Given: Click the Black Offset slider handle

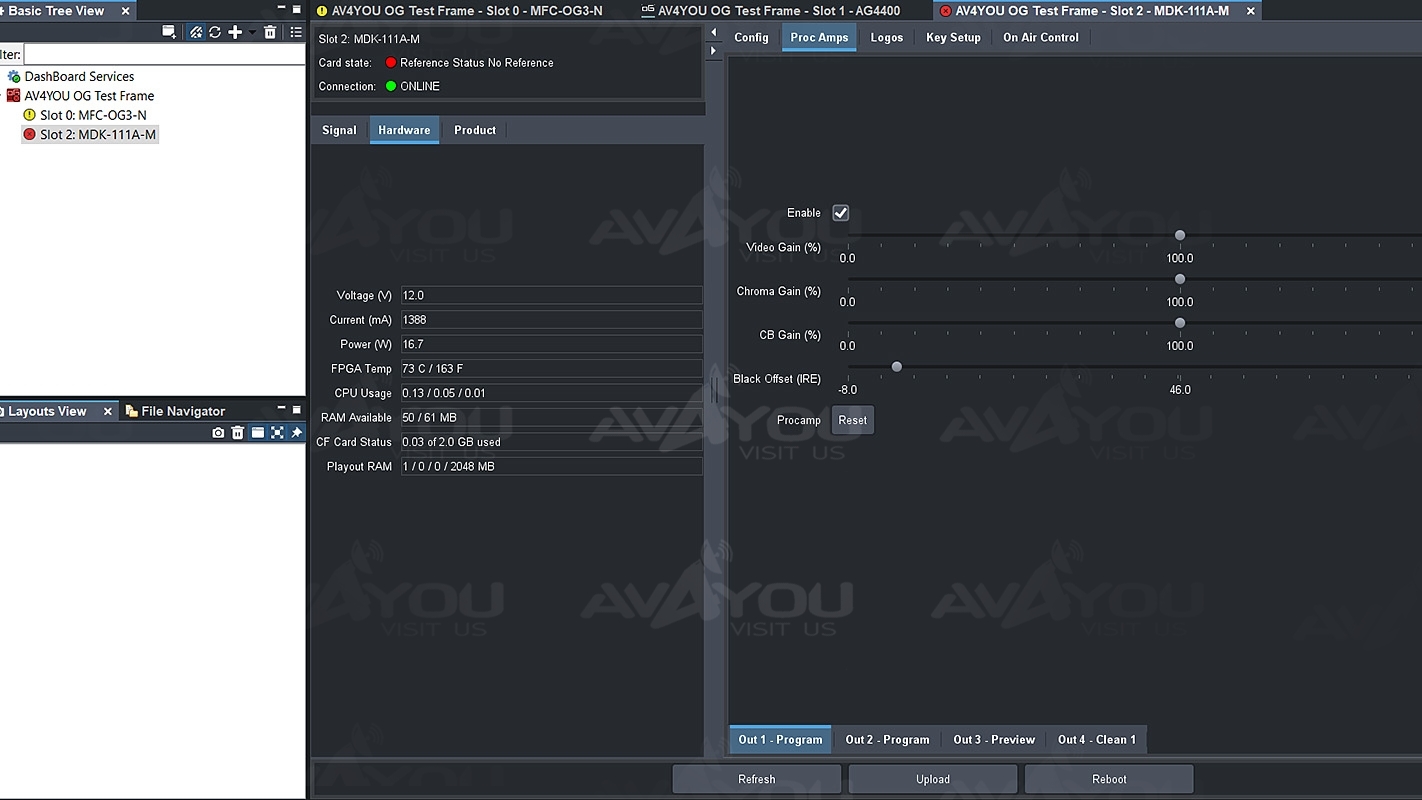Looking at the screenshot, I should point(897,367).
